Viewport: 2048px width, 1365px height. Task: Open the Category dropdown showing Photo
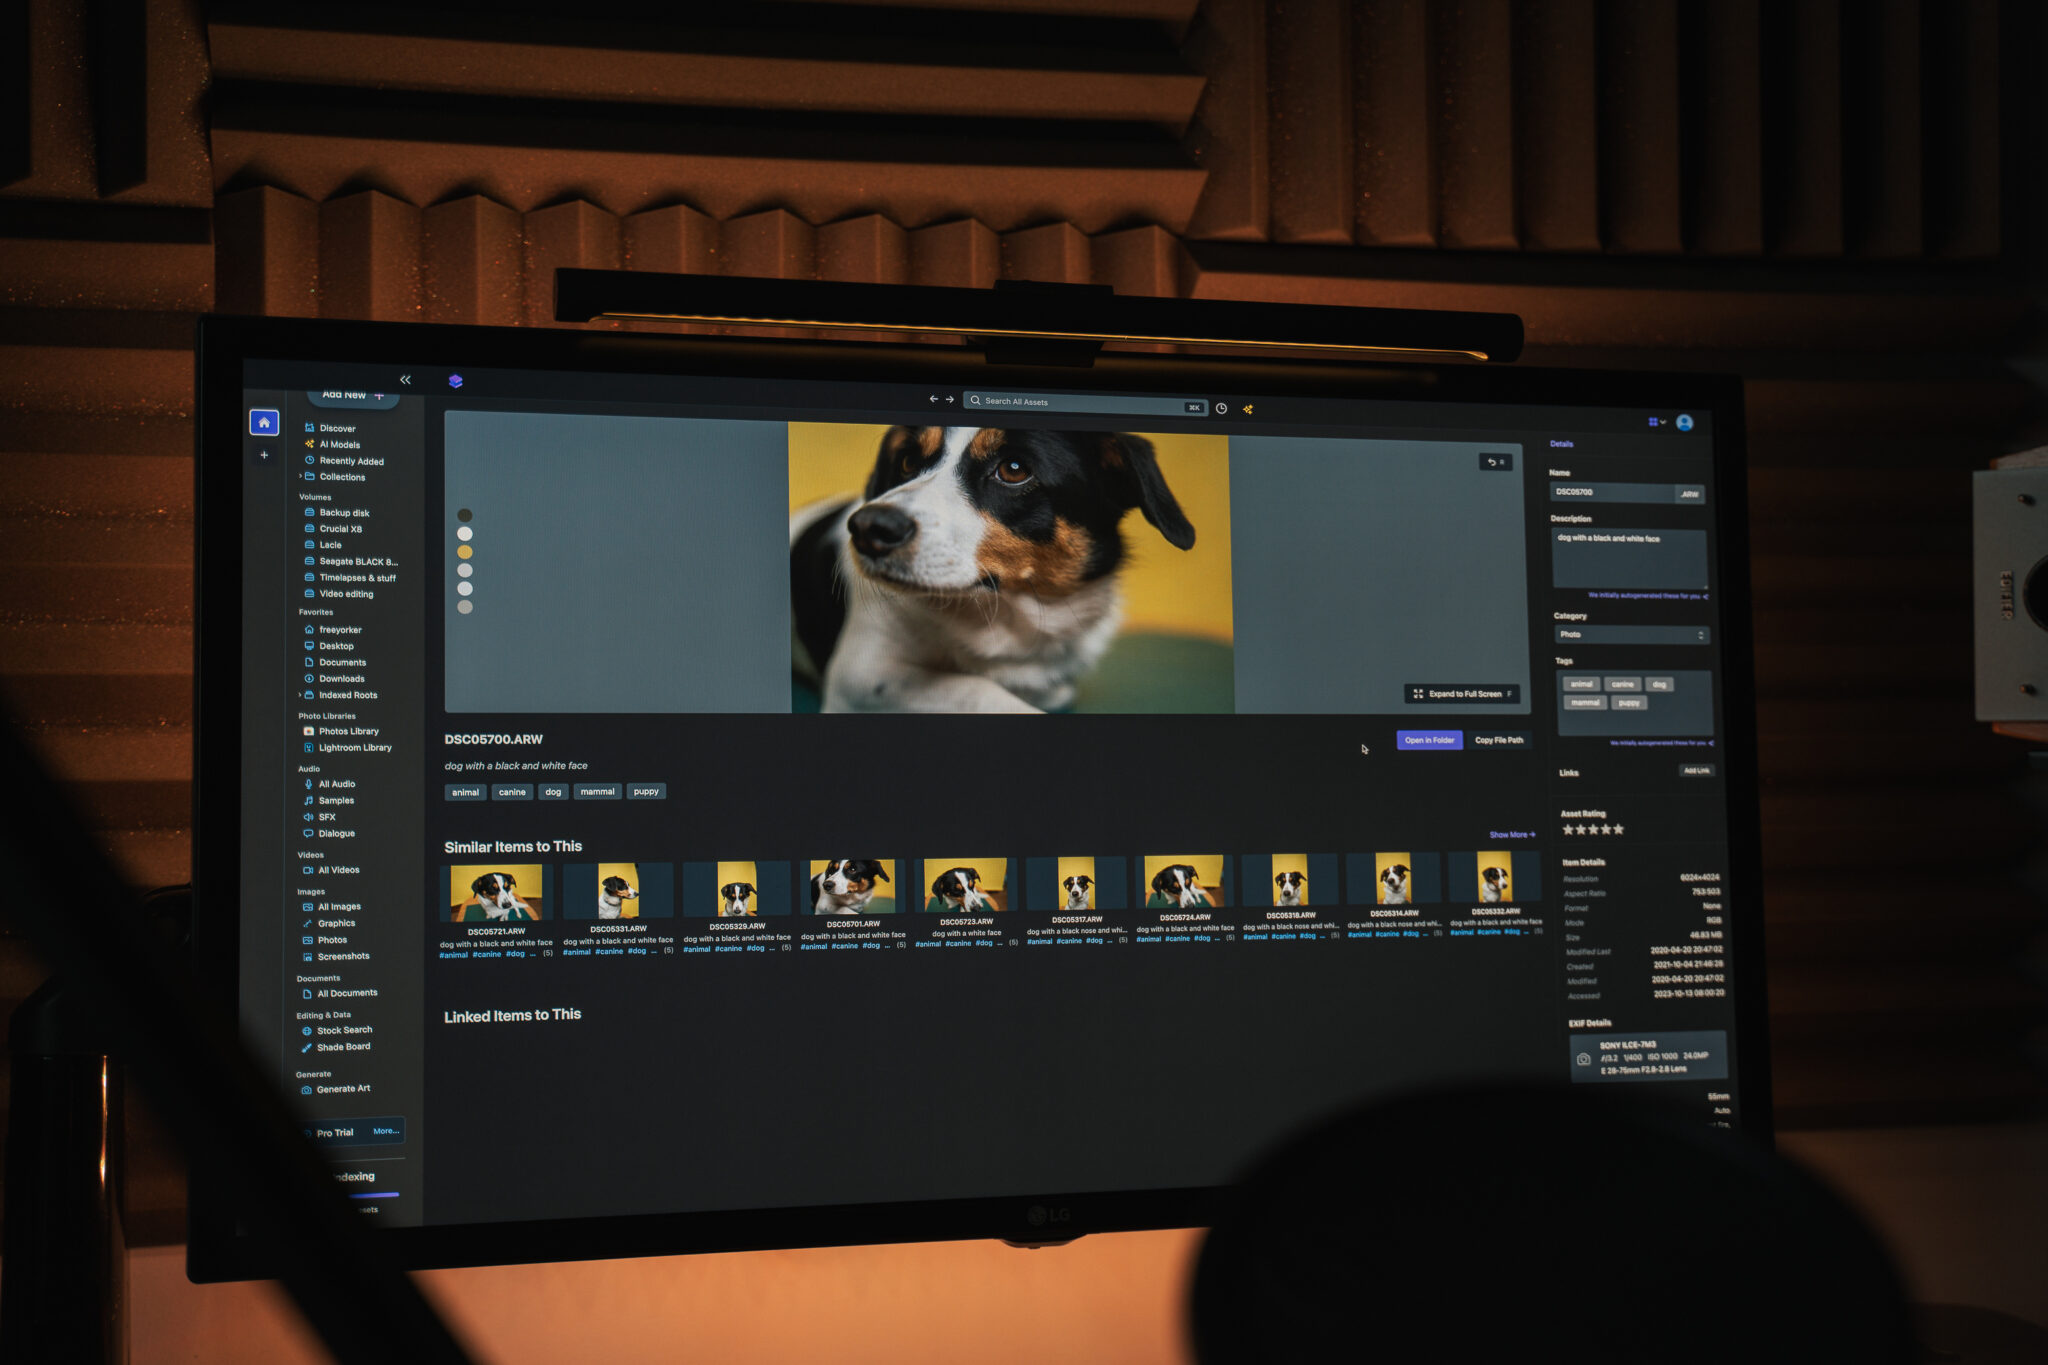pyautogui.click(x=1631, y=634)
